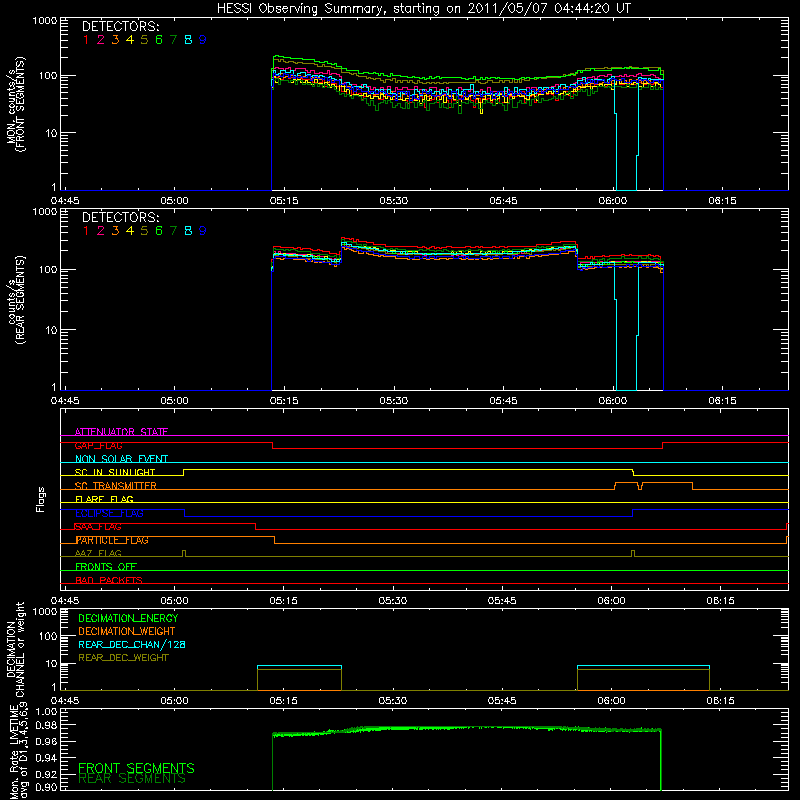Click the SAA_FLAG label
The height and width of the screenshot is (800, 800).
[98, 527]
